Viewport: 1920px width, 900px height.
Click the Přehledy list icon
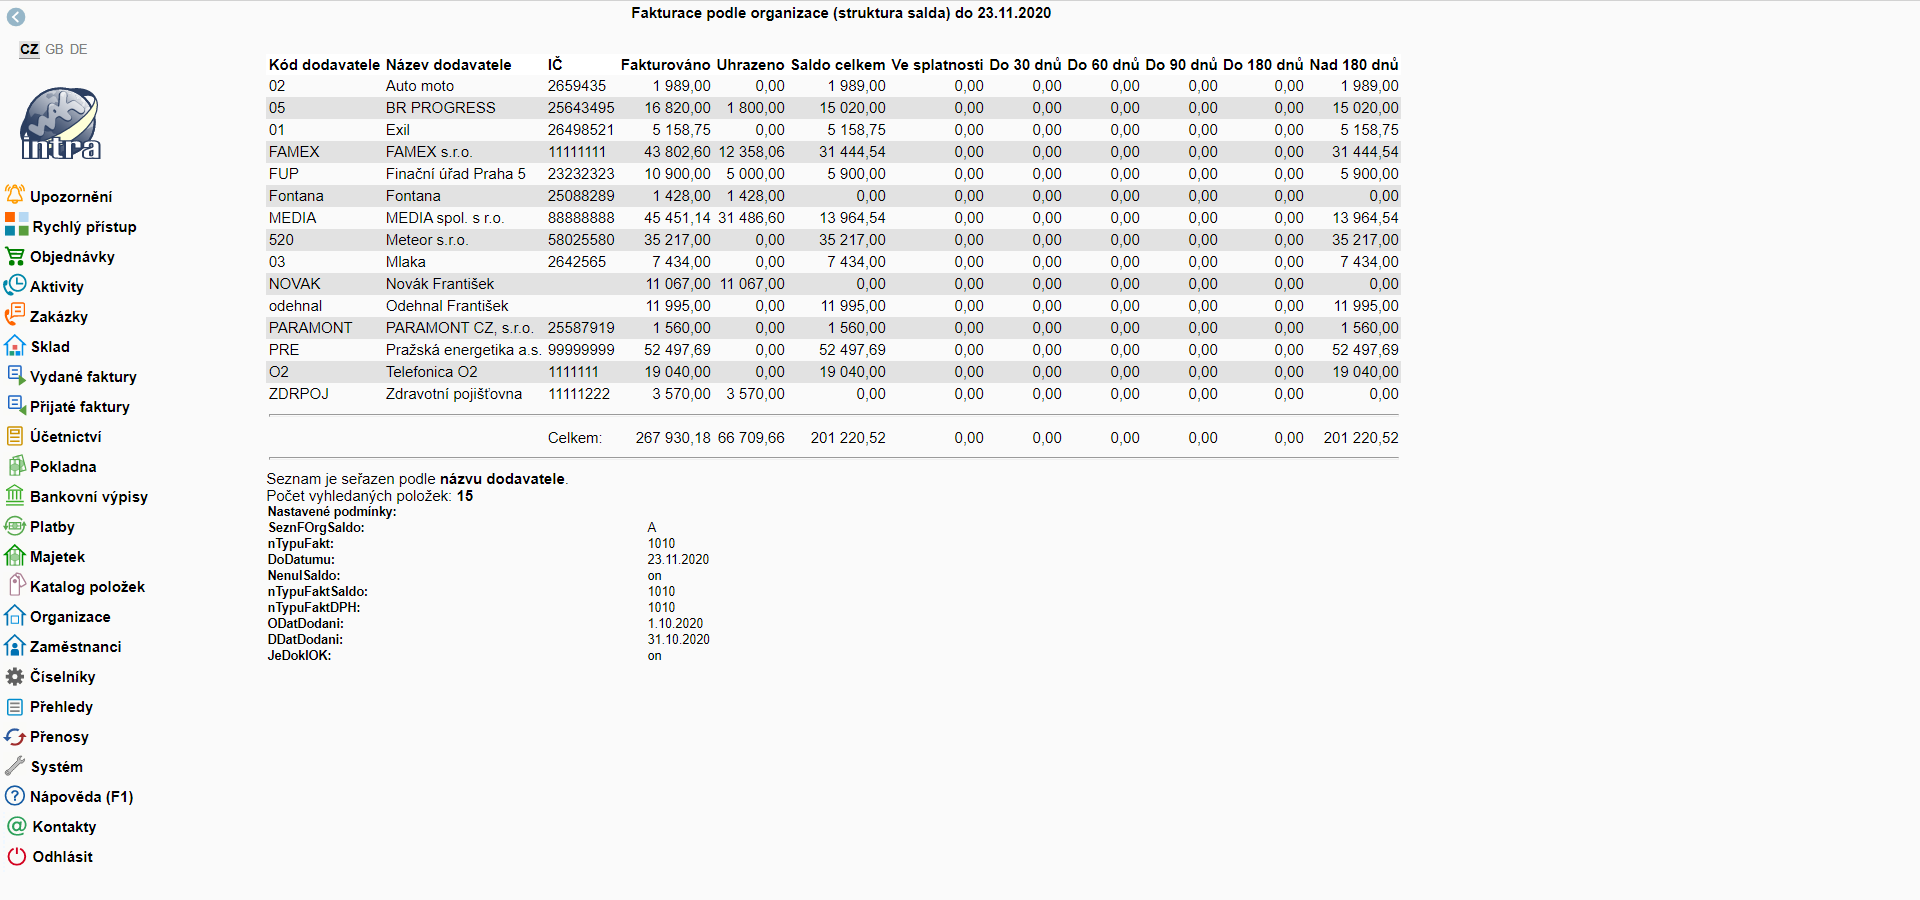(x=15, y=706)
